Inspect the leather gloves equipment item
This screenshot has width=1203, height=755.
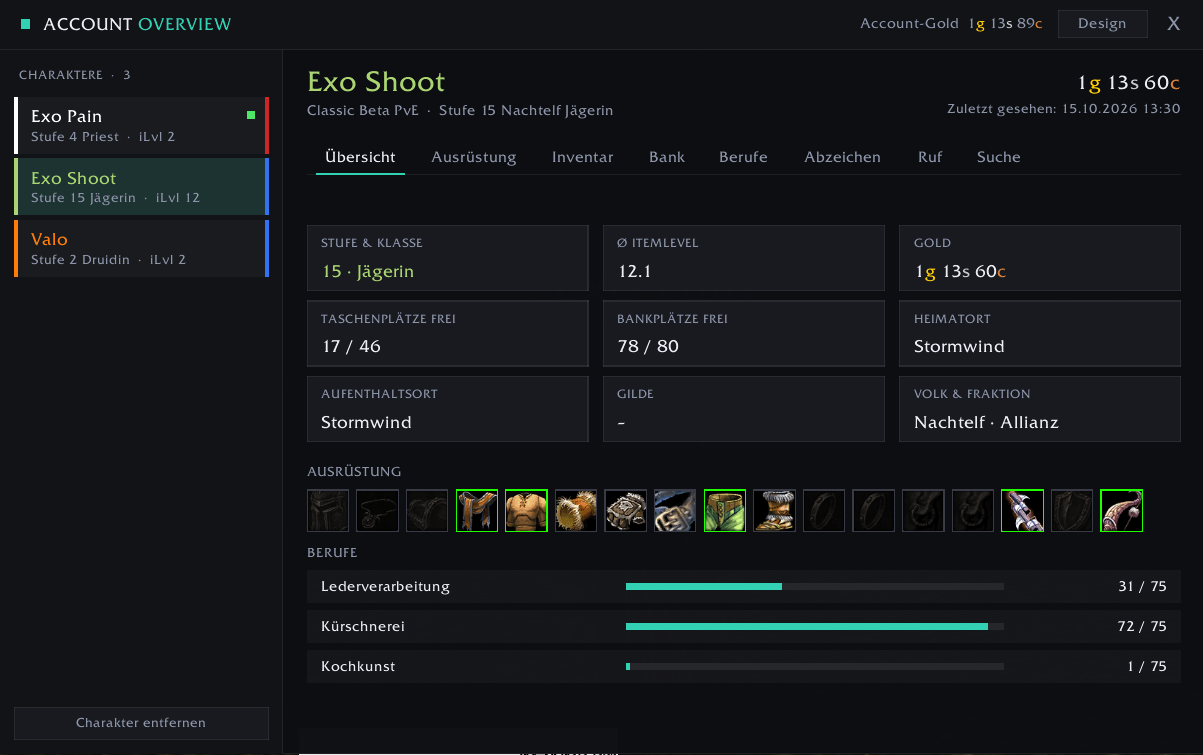[626, 510]
